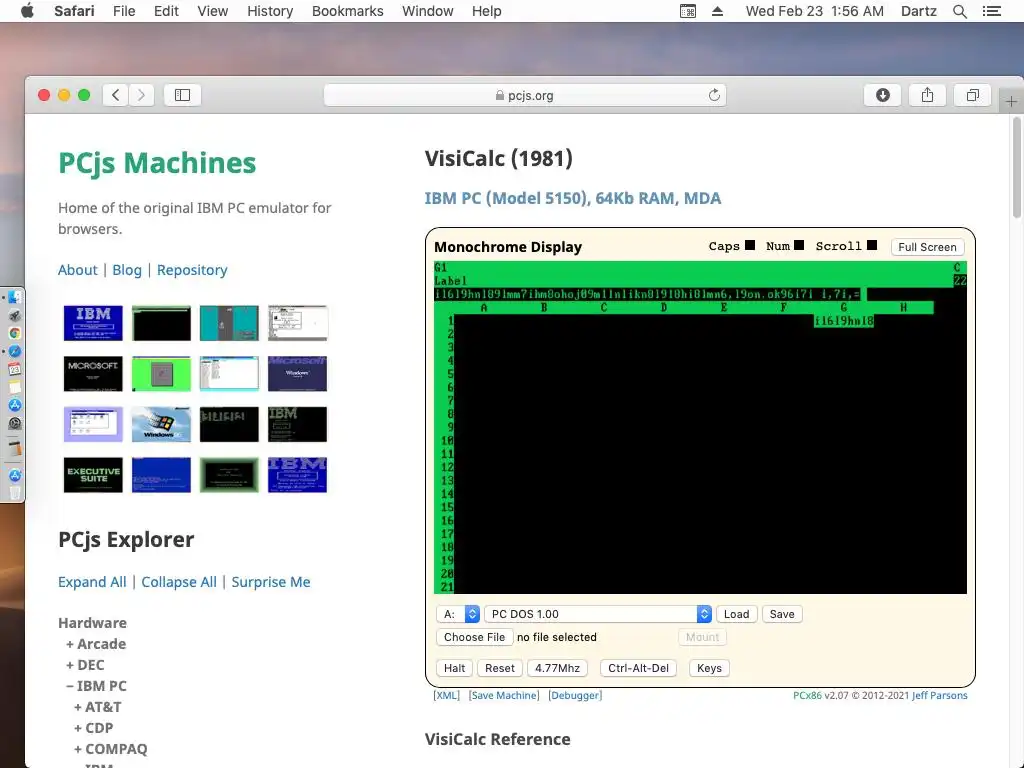Screen dimensions: 1024x768
Task: Click the Keys button
Action: coord(709,668)
